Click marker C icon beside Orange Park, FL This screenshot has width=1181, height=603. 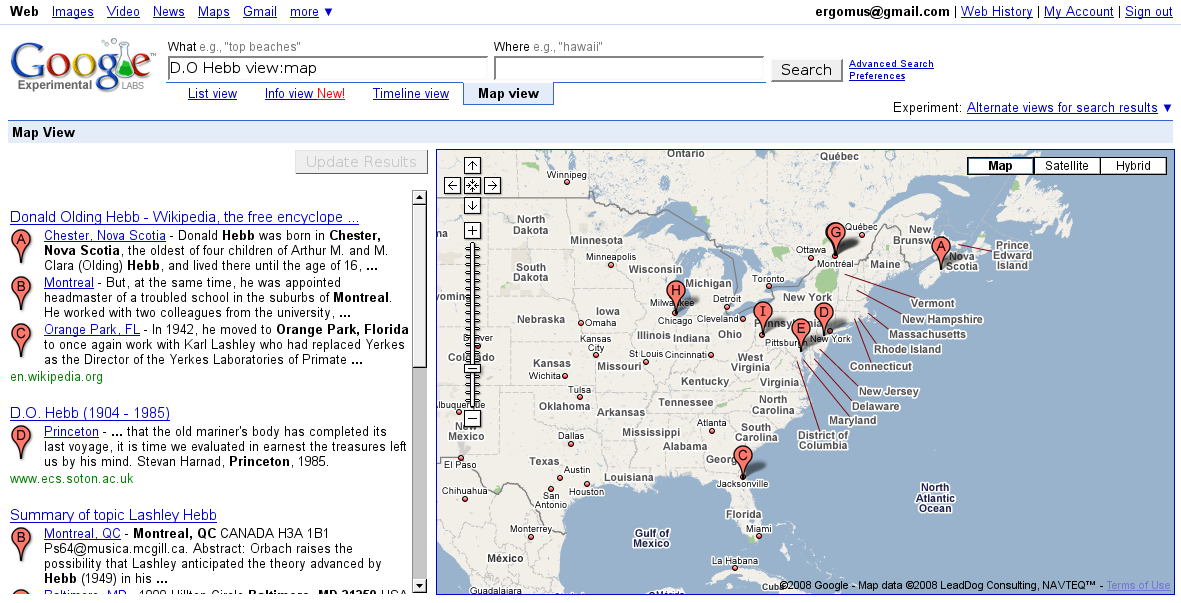[x=21, y=340]
